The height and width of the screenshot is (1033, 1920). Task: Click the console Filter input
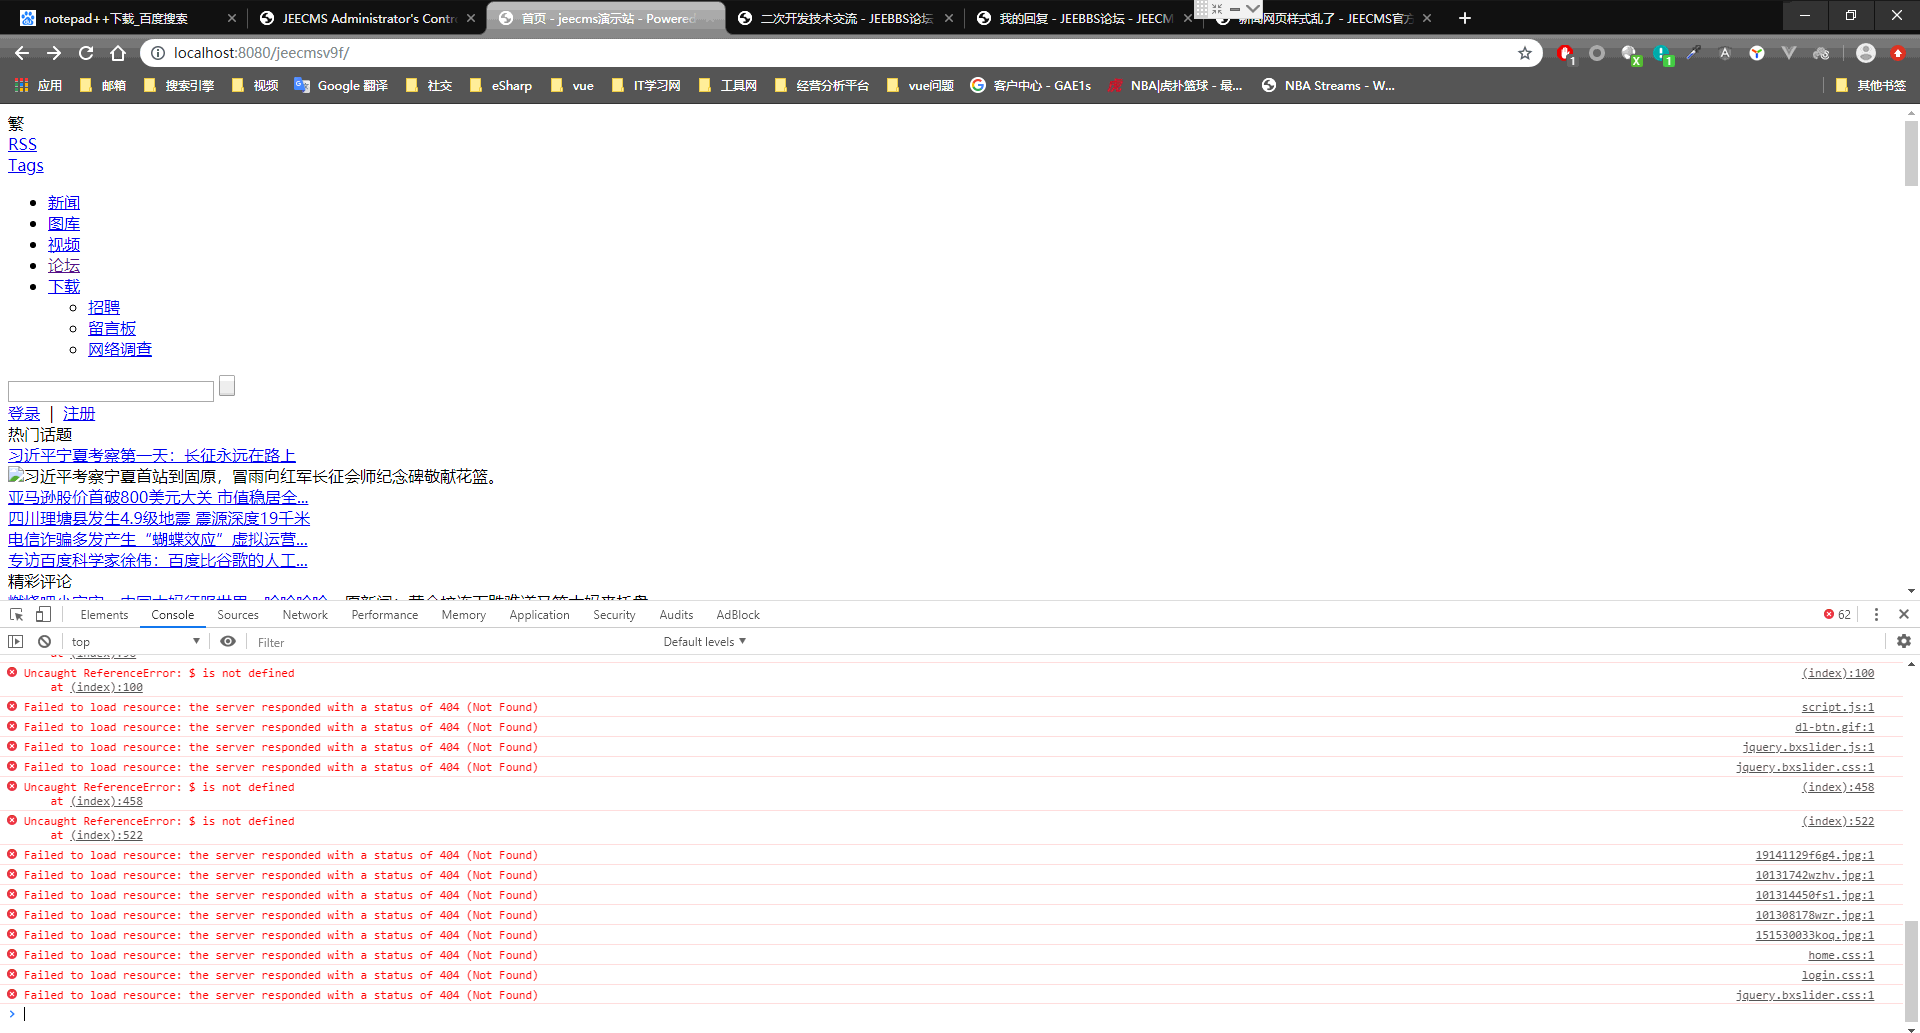coord(450,642)
